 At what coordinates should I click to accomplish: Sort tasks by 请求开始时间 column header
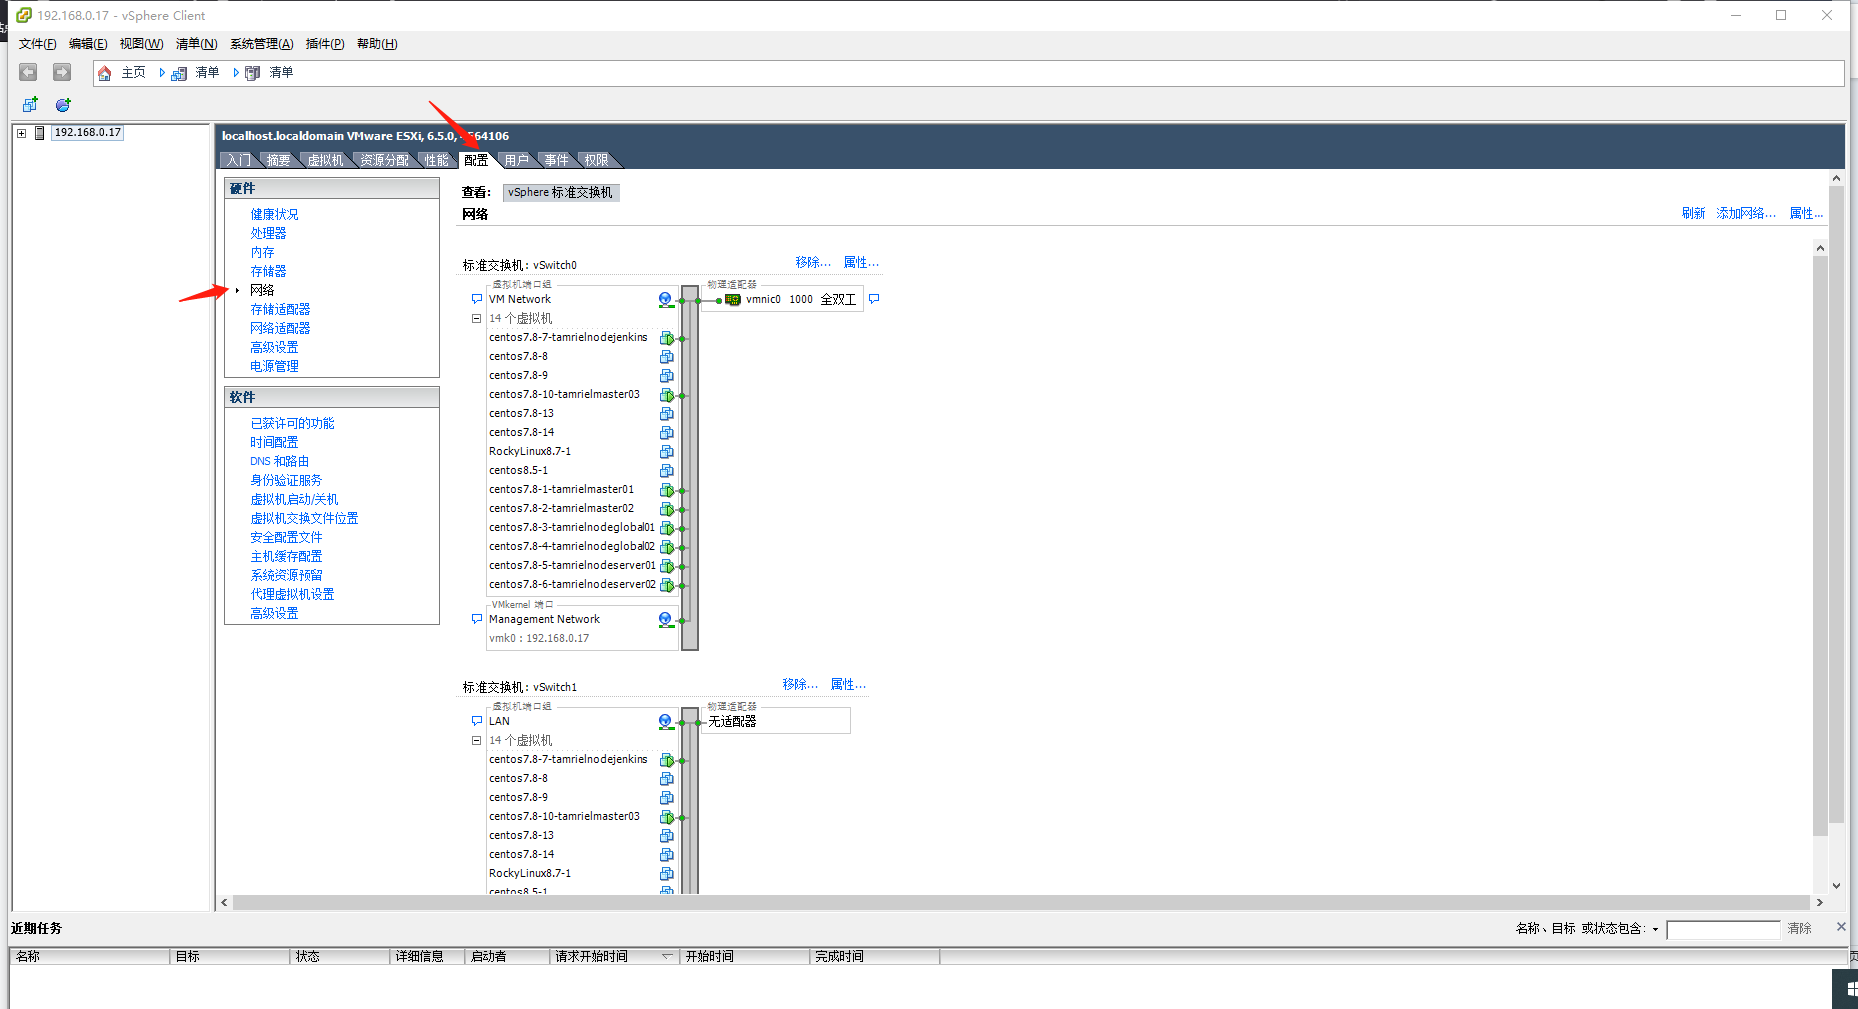[x=614, y=957]
